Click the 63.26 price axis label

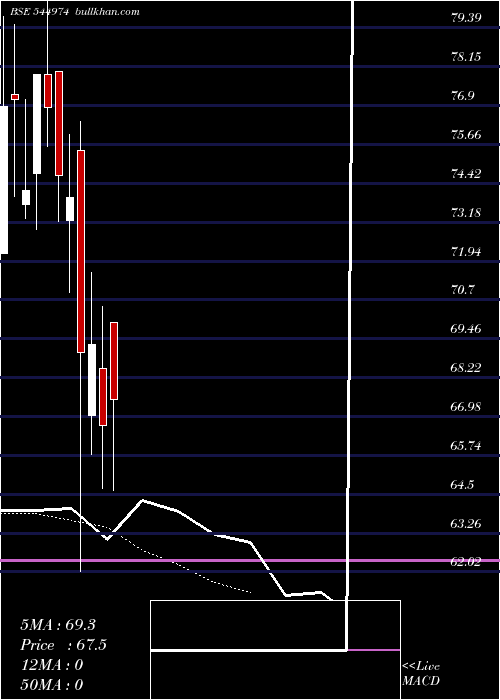tap(466, 523)
